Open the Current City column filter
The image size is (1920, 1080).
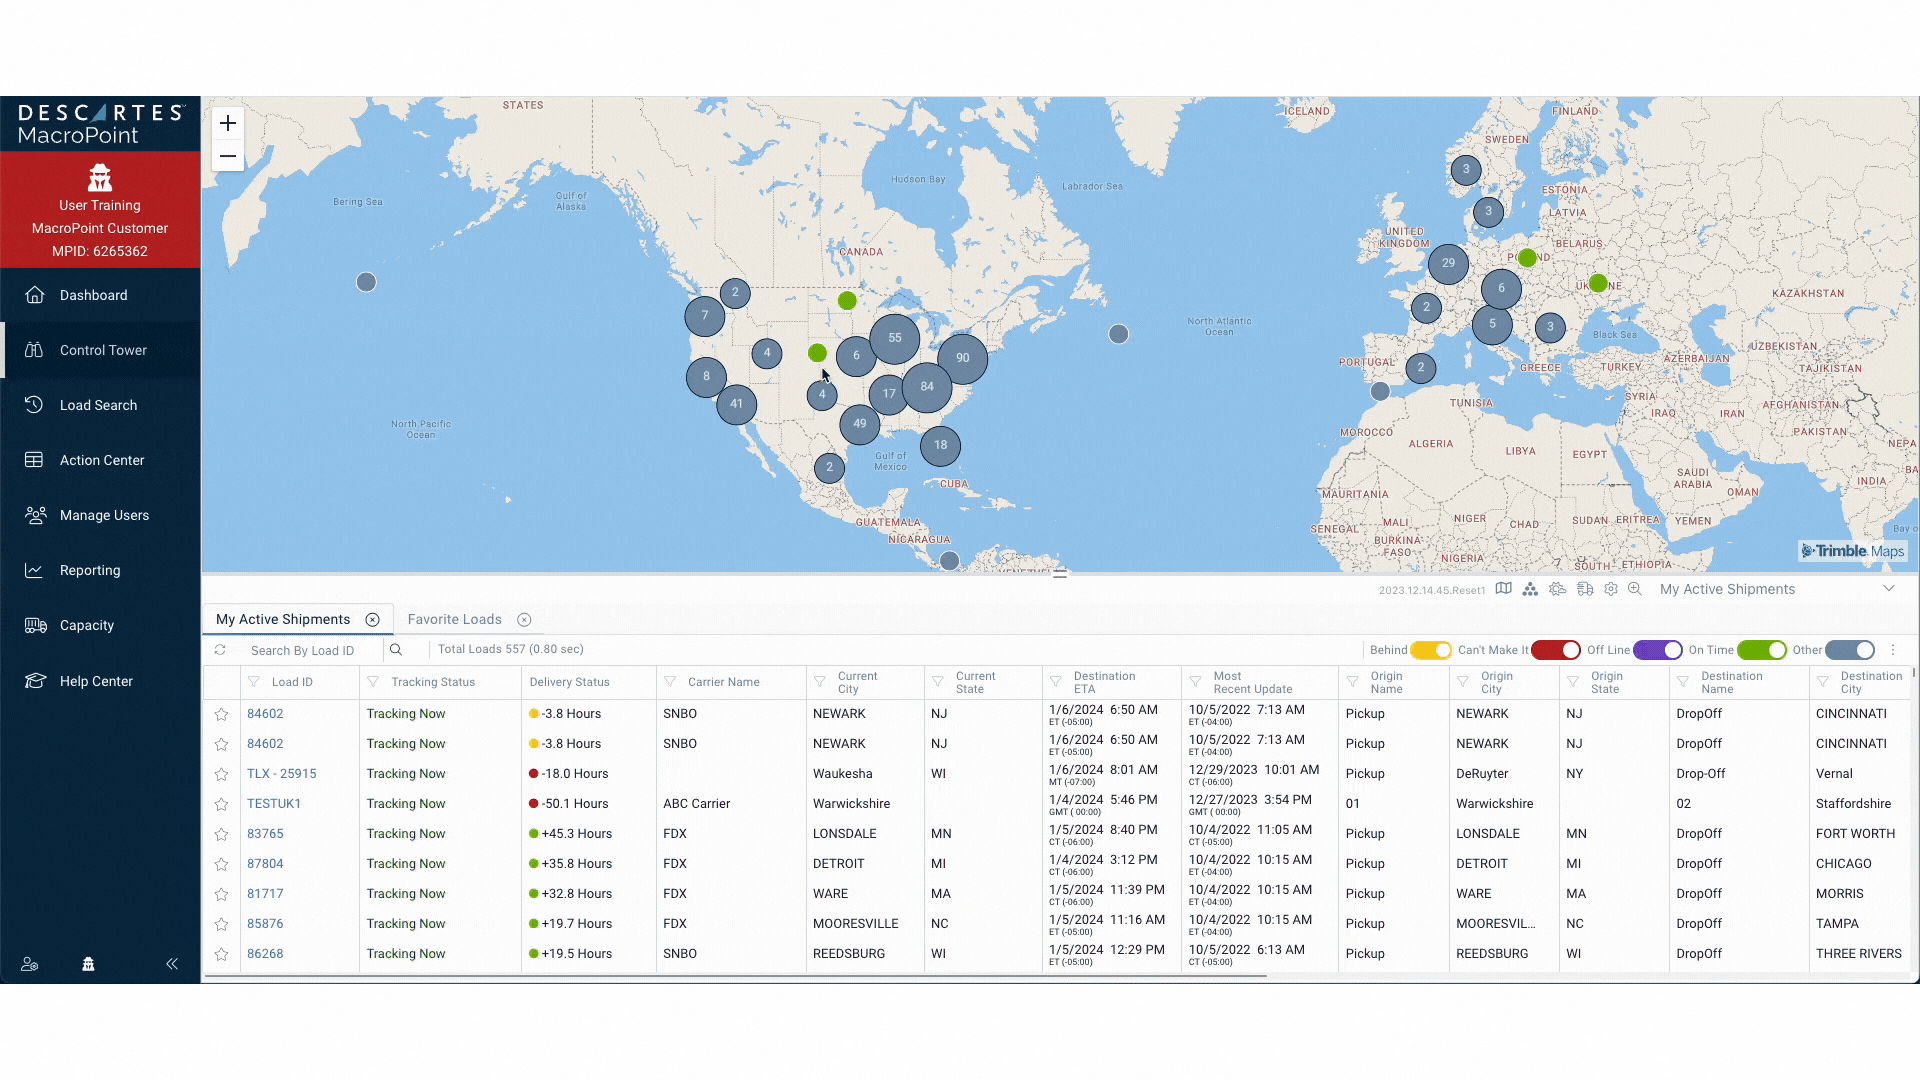pyautogui.click(x=819, y=682)
